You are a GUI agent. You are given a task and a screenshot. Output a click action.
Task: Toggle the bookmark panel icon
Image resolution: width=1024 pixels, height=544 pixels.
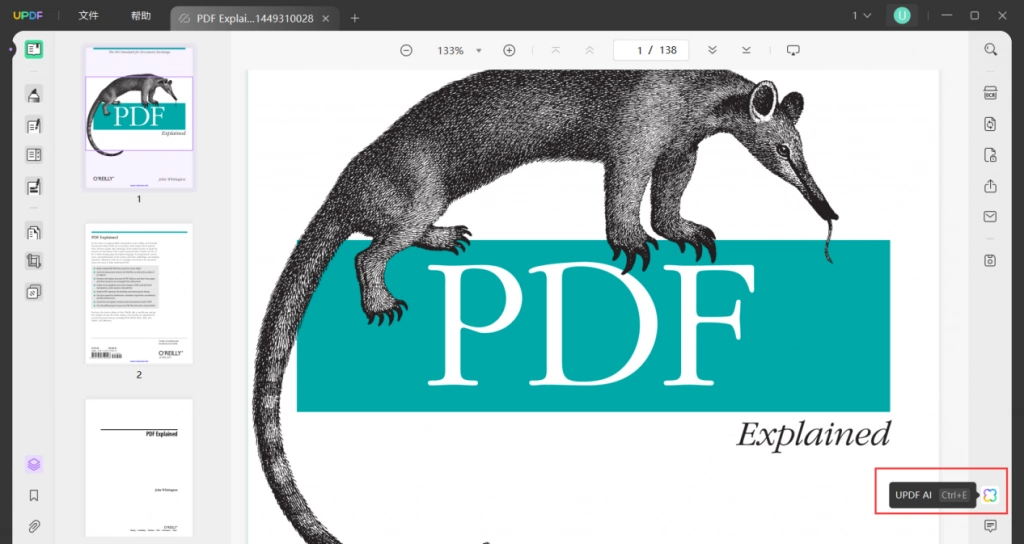point(34,496)
